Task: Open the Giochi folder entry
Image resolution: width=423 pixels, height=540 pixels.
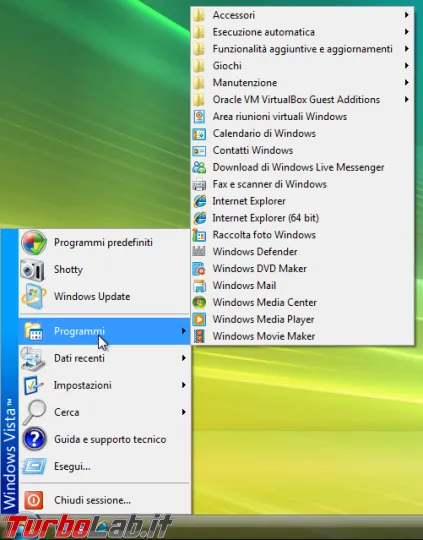Action: [x=302, y=66]
